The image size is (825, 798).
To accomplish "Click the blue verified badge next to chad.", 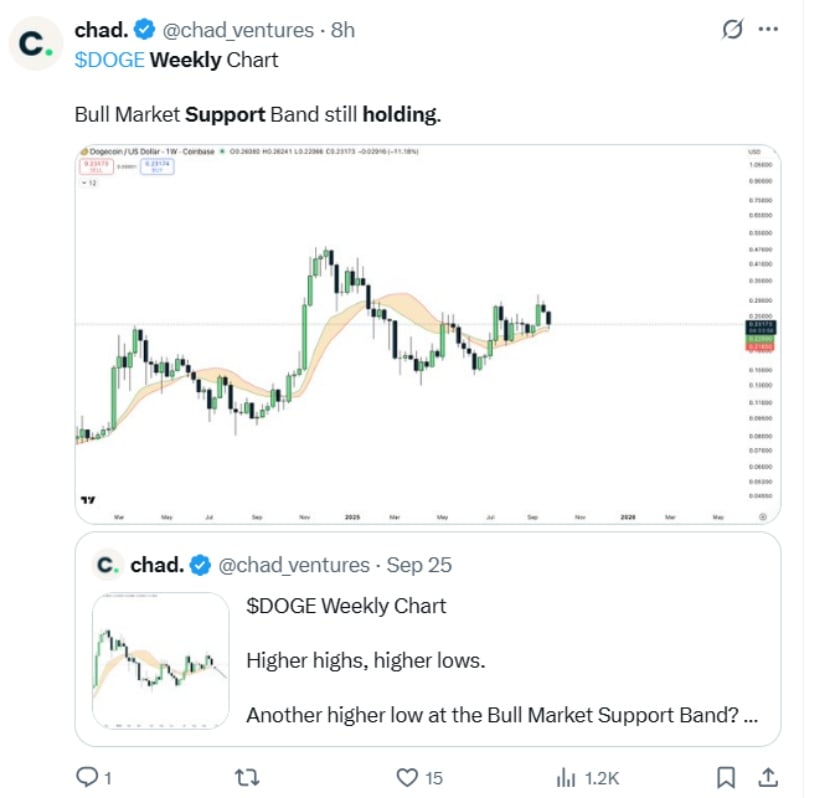I will pos(144,29).
